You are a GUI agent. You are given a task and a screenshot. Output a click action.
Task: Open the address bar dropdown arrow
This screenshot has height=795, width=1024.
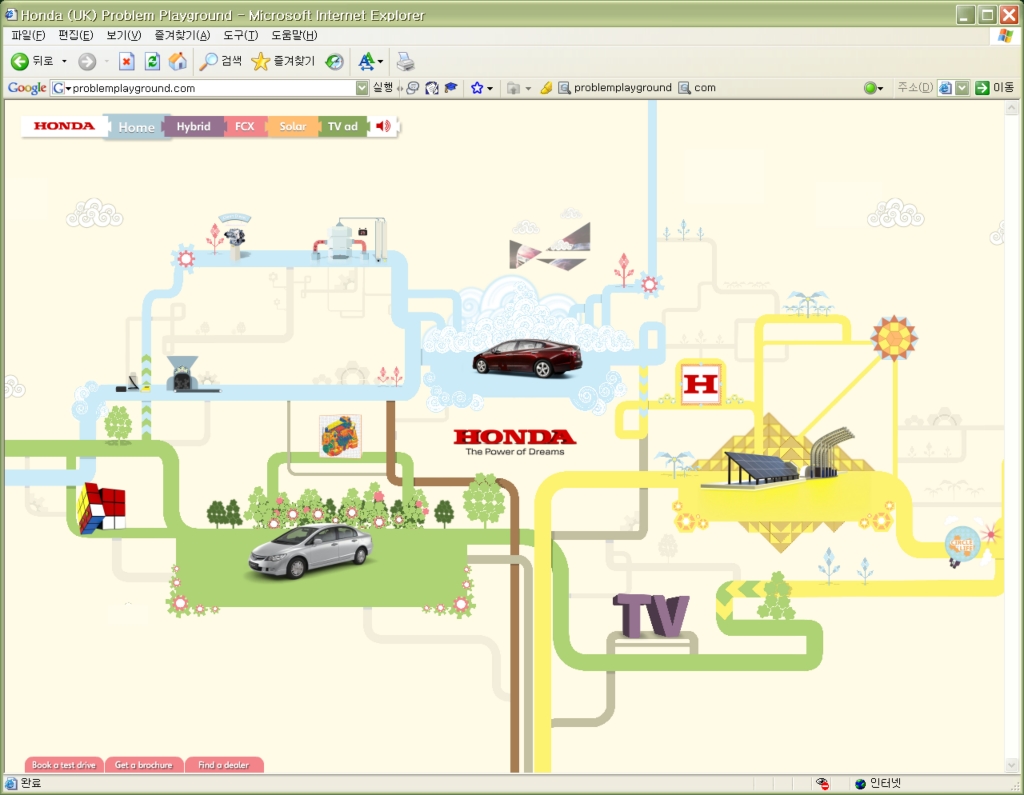pyautogui.click(x=962, y=88)
